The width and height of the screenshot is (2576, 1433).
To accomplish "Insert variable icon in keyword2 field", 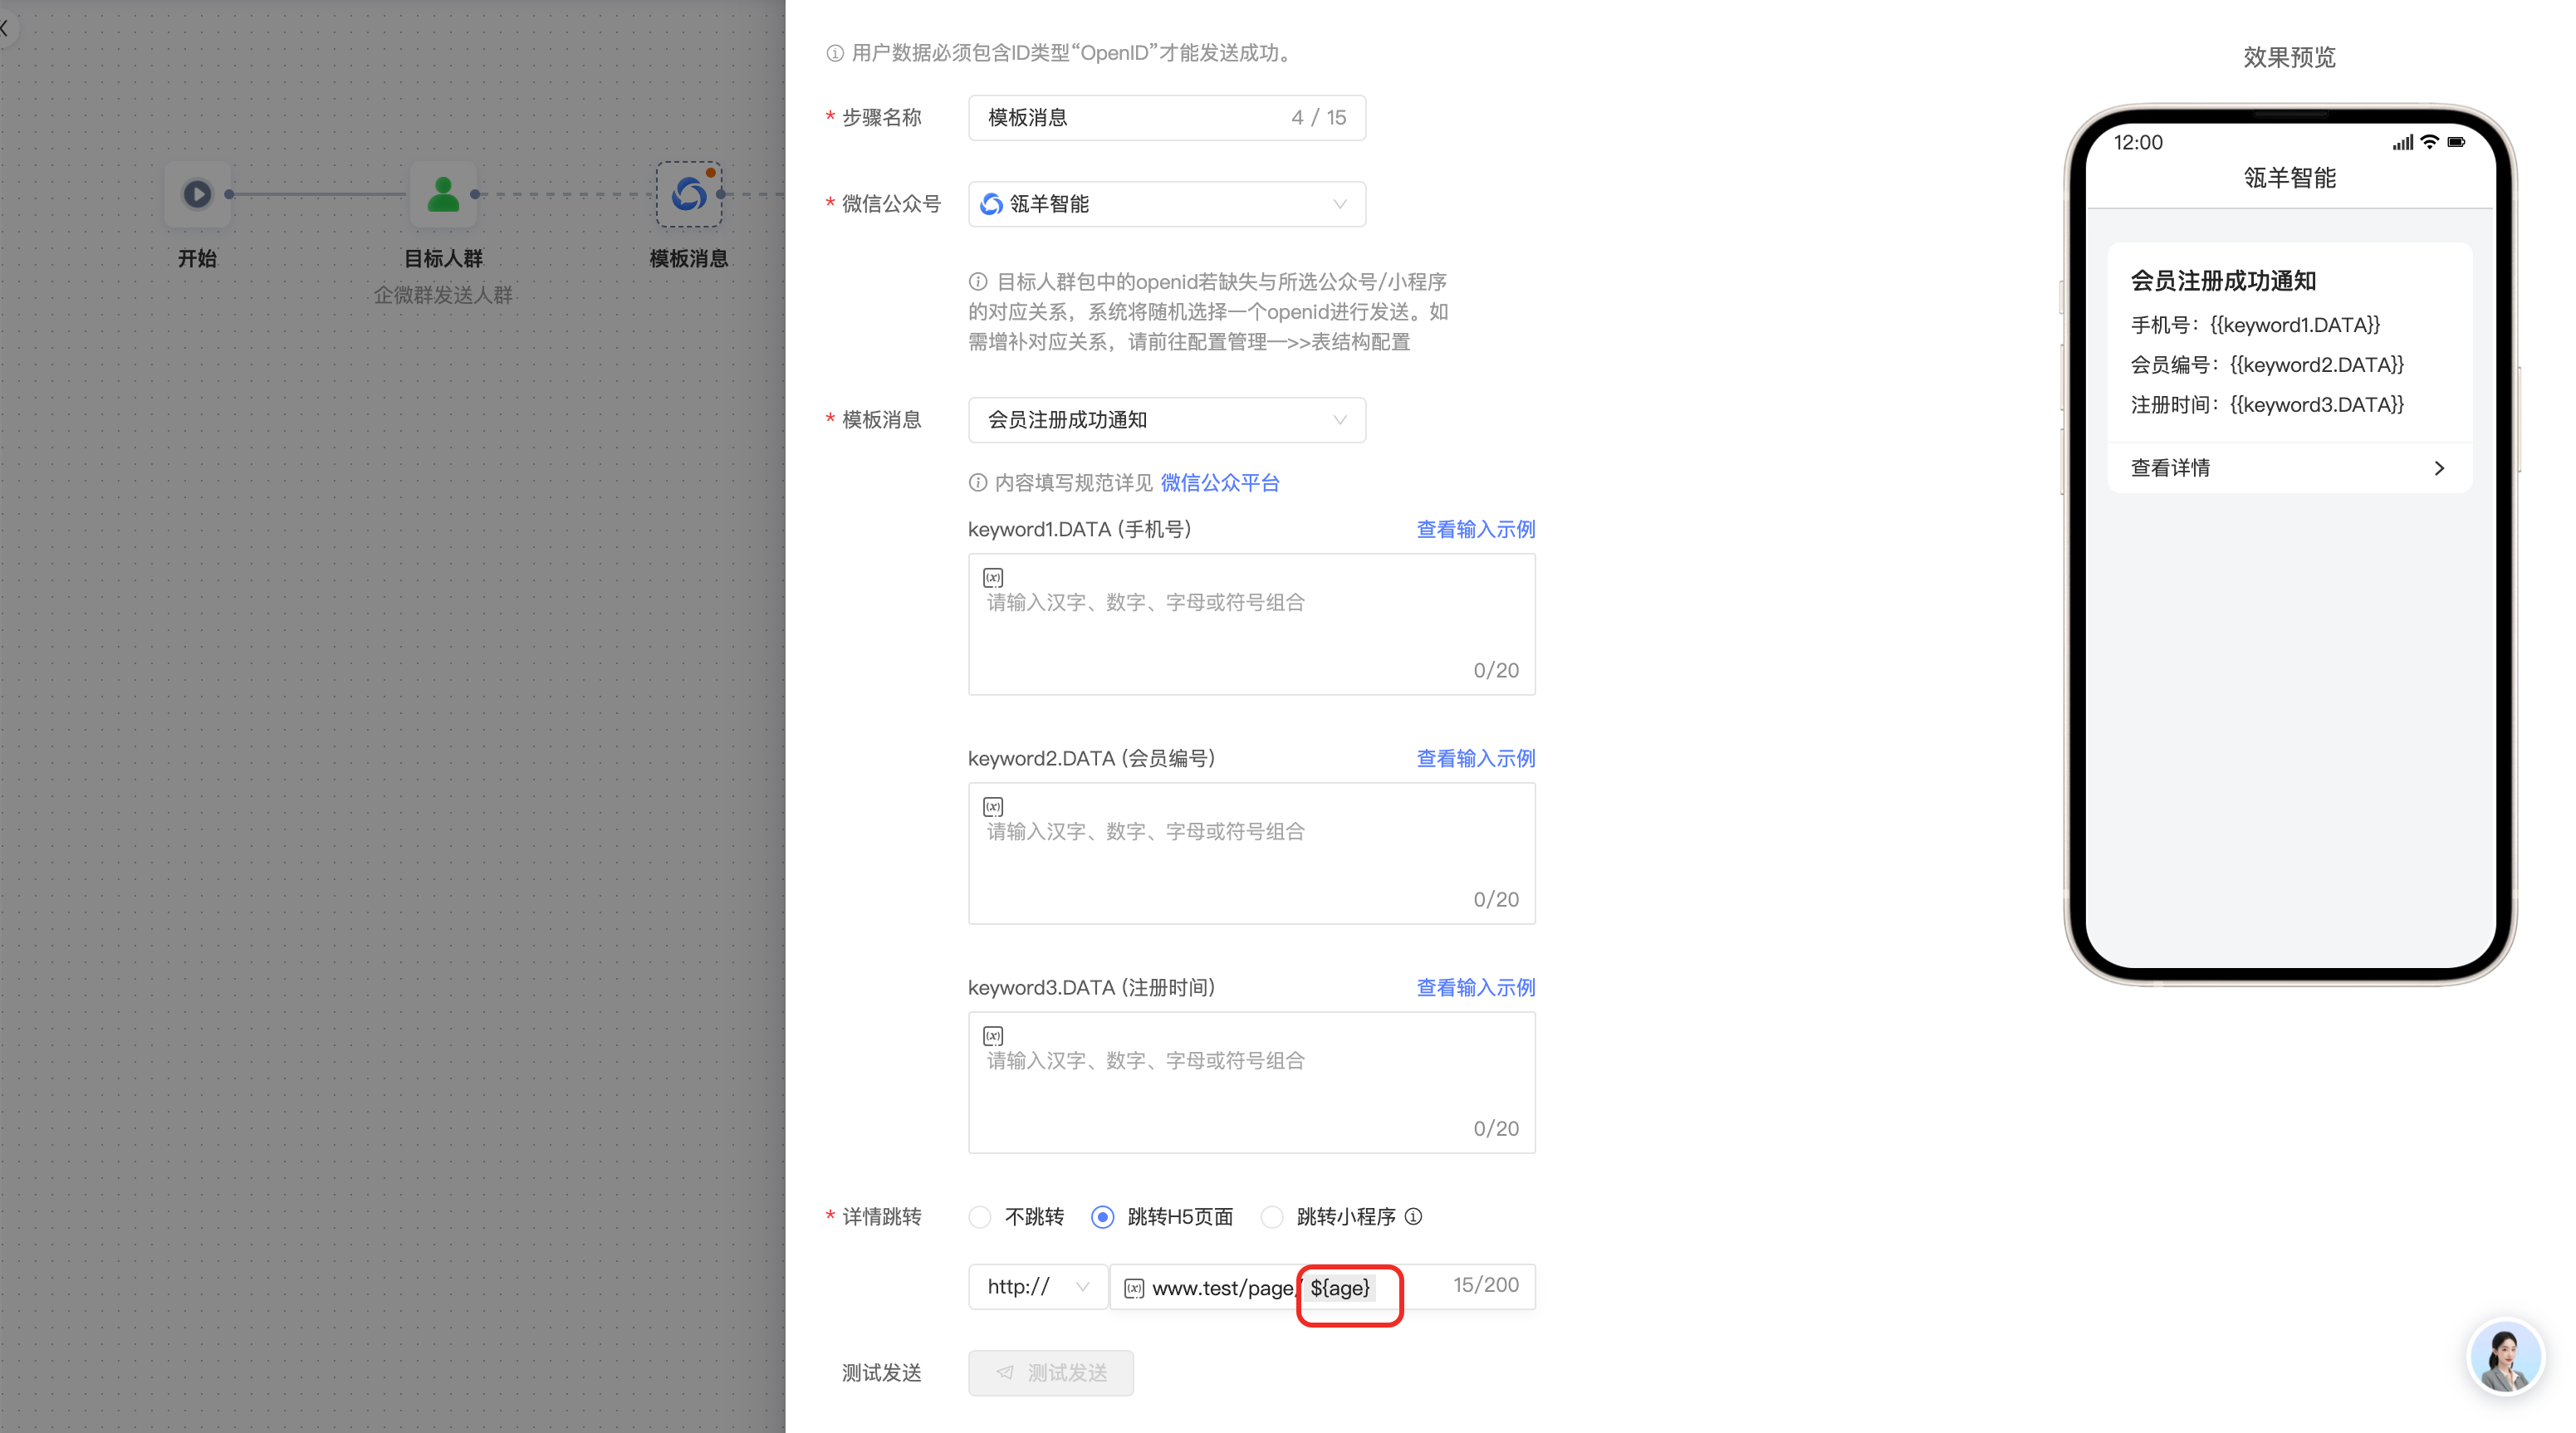I will coord(993,806).
